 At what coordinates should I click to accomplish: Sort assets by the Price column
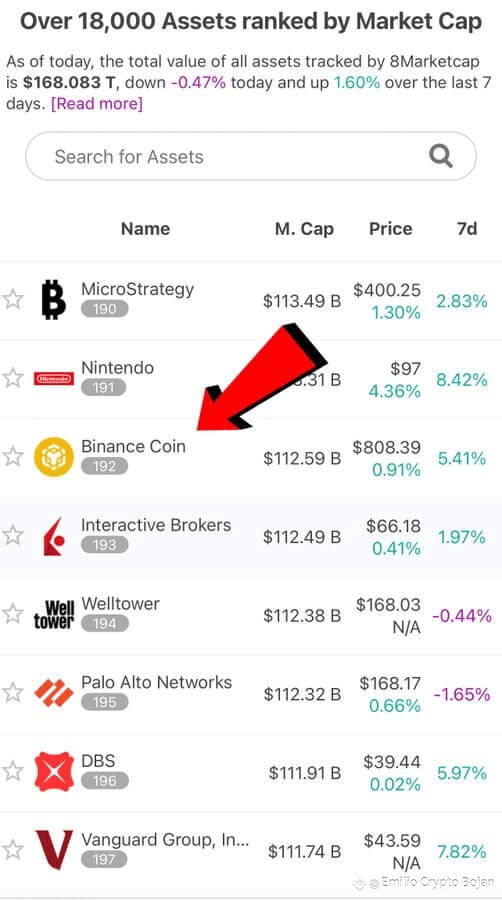391,228
